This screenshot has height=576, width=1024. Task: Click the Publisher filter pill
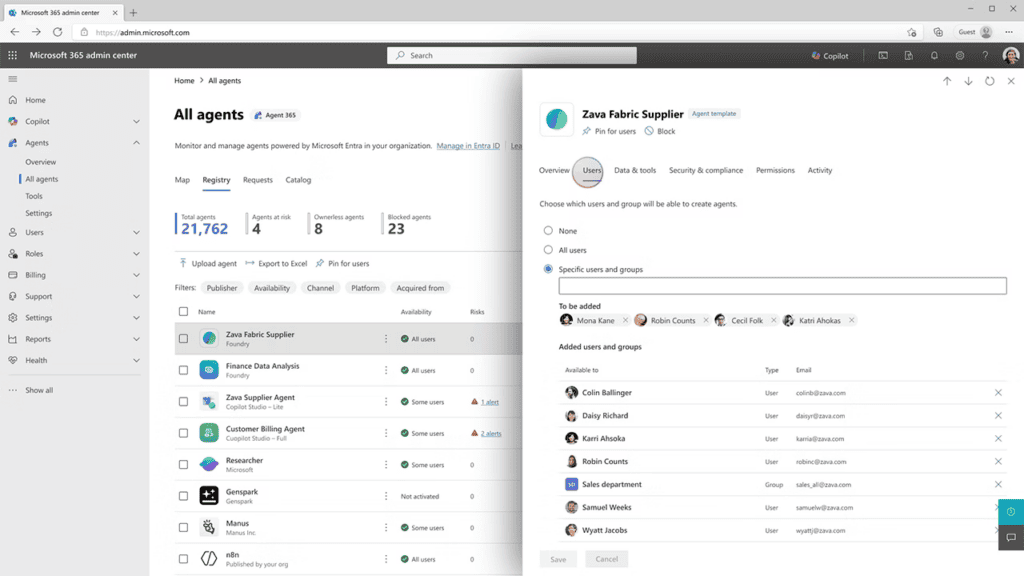tap(222, 288)
